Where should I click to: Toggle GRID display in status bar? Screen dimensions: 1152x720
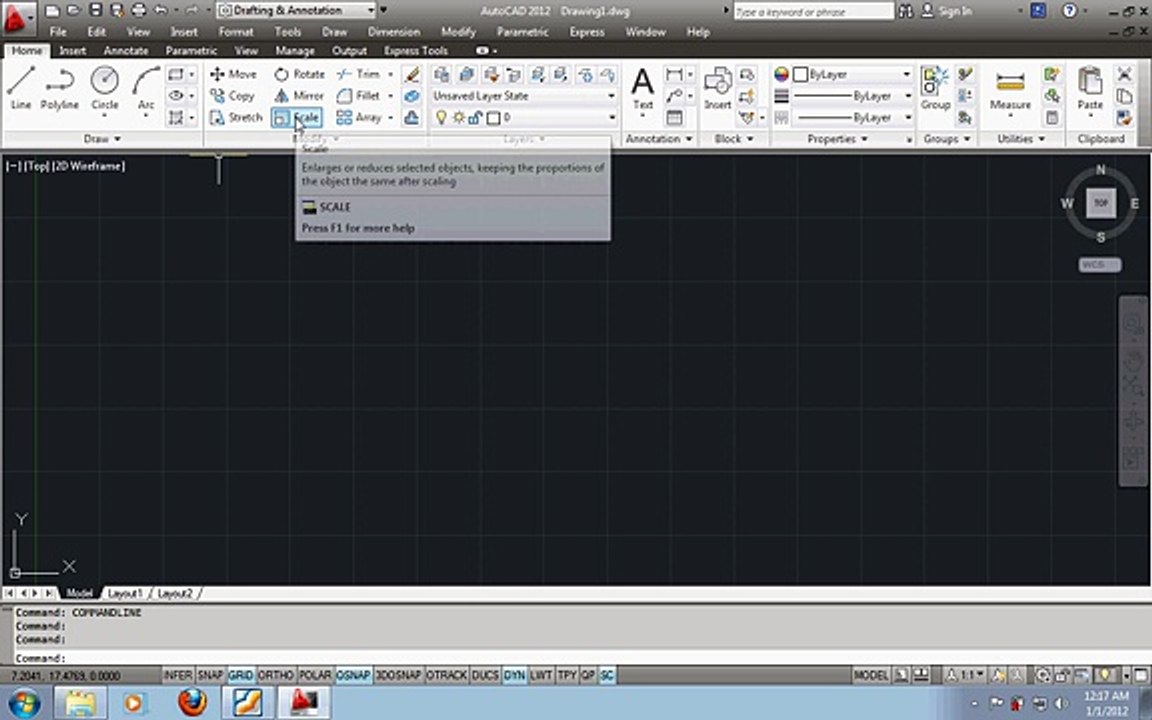pos(240,675)
